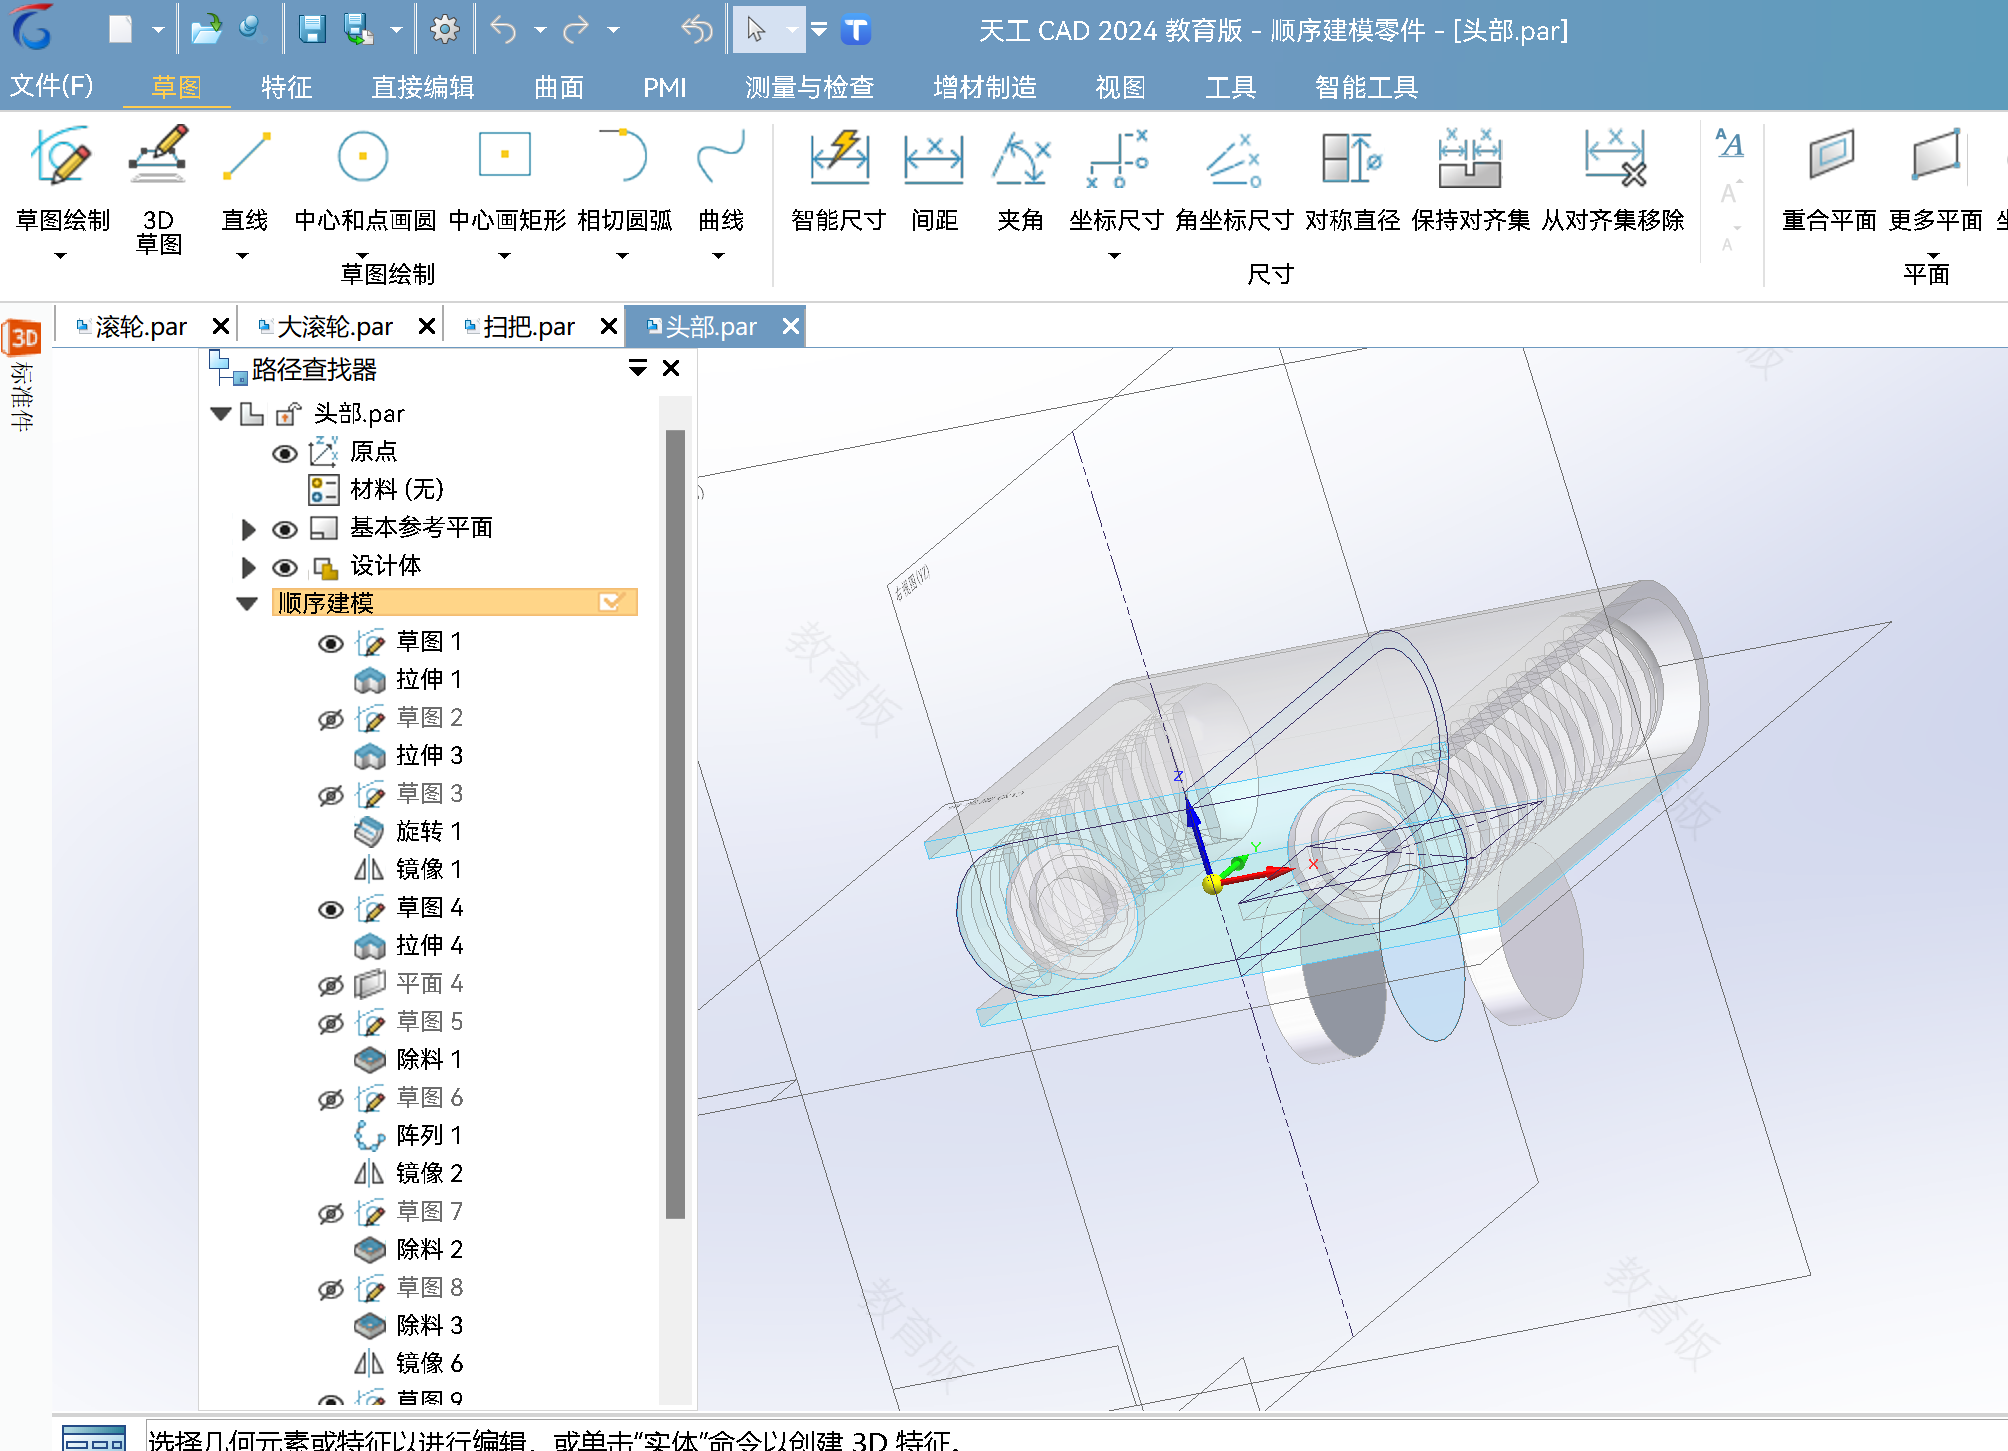This screenshot has height=1451, width=2008.
Task: Hide the 设计体 node
Action: [285, 567]
